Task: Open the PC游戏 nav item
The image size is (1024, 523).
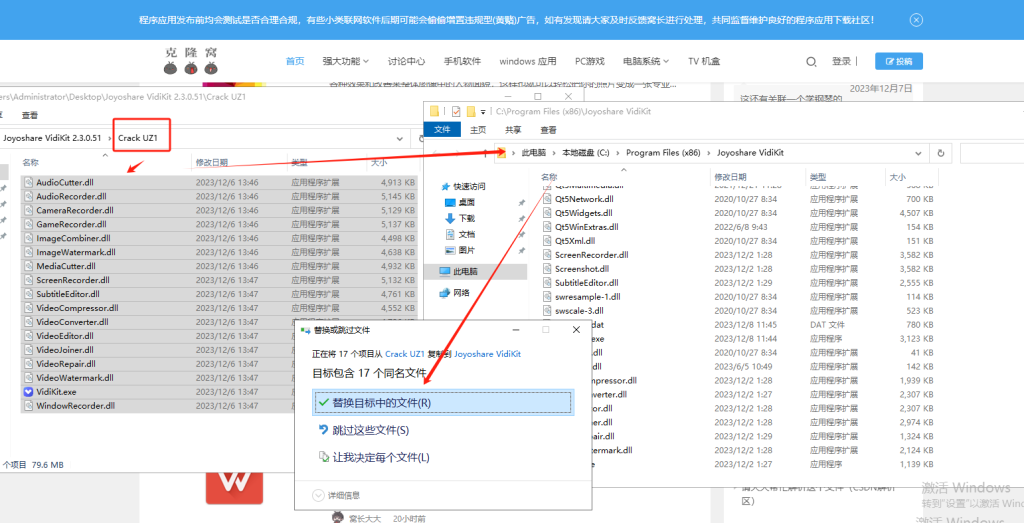Action: (589, 61)
